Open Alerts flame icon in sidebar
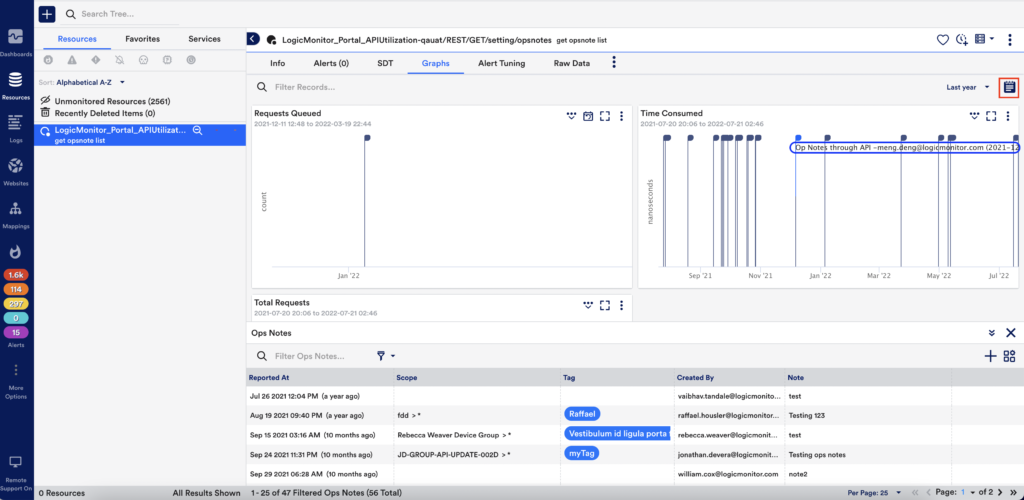1024x500 pixels. click(16, 251)
